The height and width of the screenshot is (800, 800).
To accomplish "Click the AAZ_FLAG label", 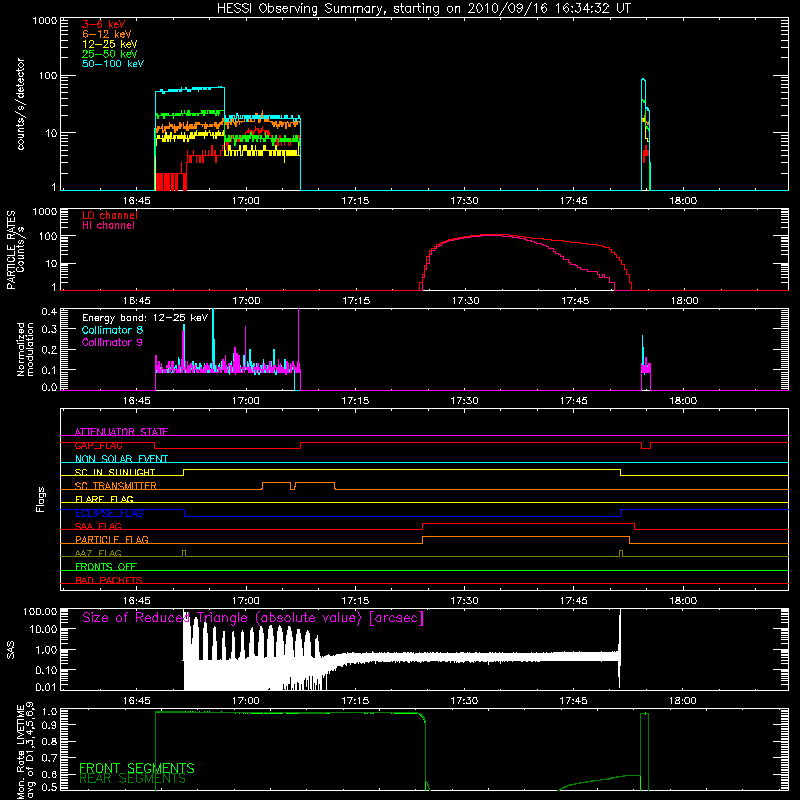I will click(98, 553).
